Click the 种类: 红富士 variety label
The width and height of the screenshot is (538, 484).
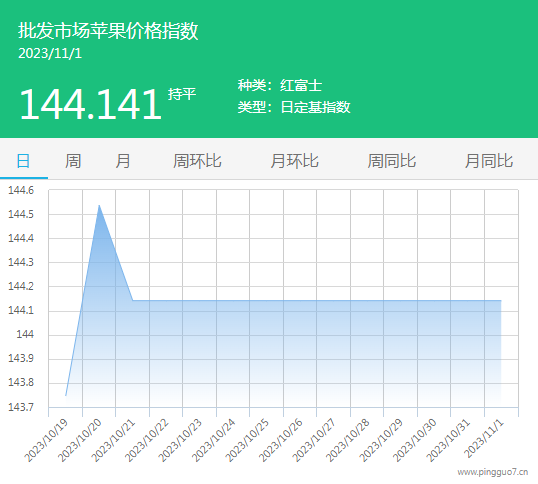(280, 85)
